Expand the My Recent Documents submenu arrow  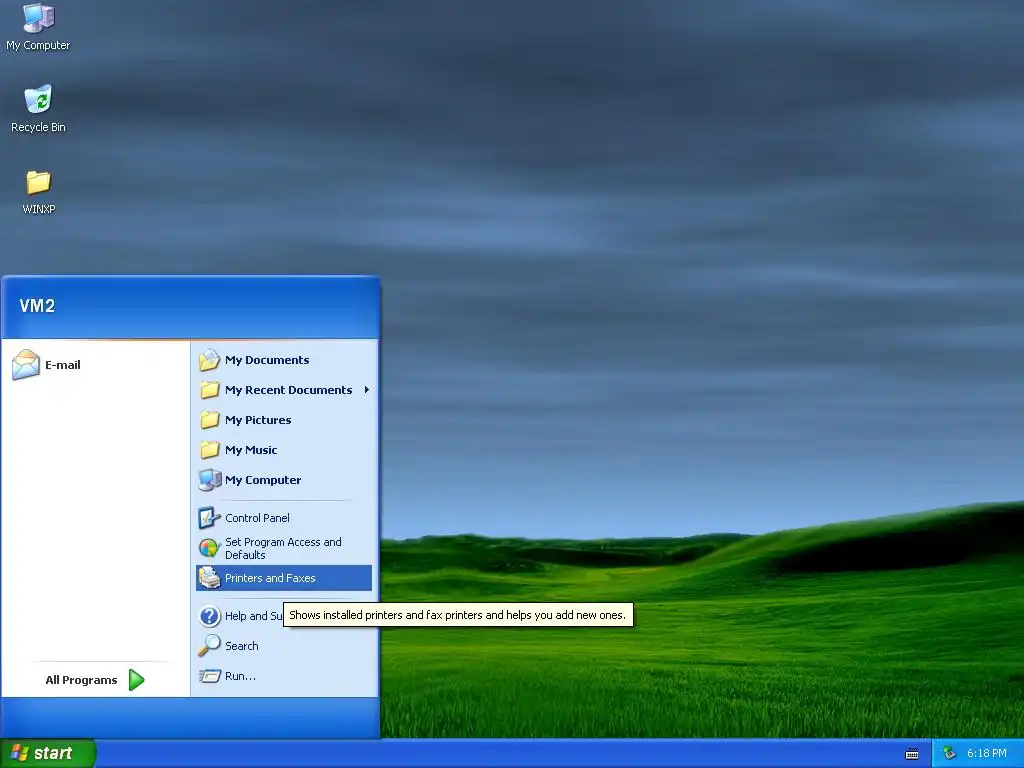367,390
